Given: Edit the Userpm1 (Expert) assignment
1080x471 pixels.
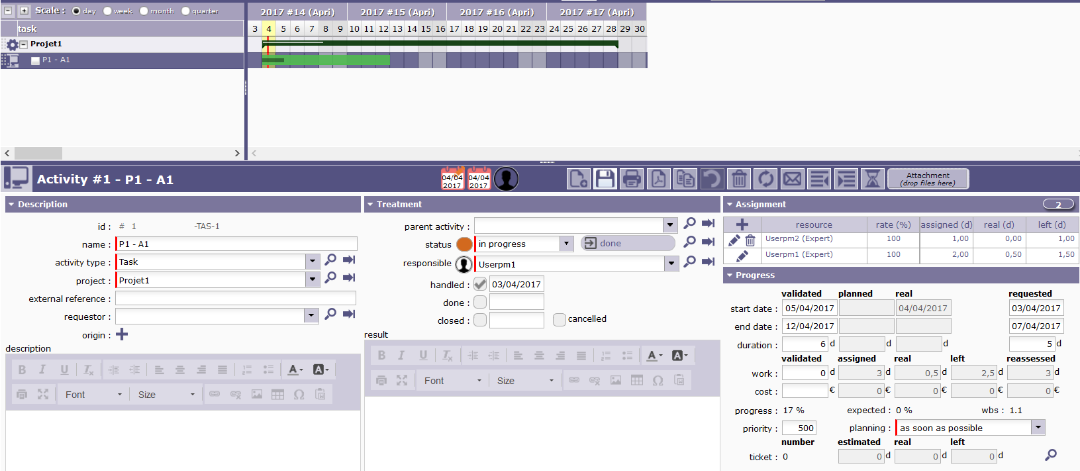Looking at the screenshot, I should [x=734, y=255].
